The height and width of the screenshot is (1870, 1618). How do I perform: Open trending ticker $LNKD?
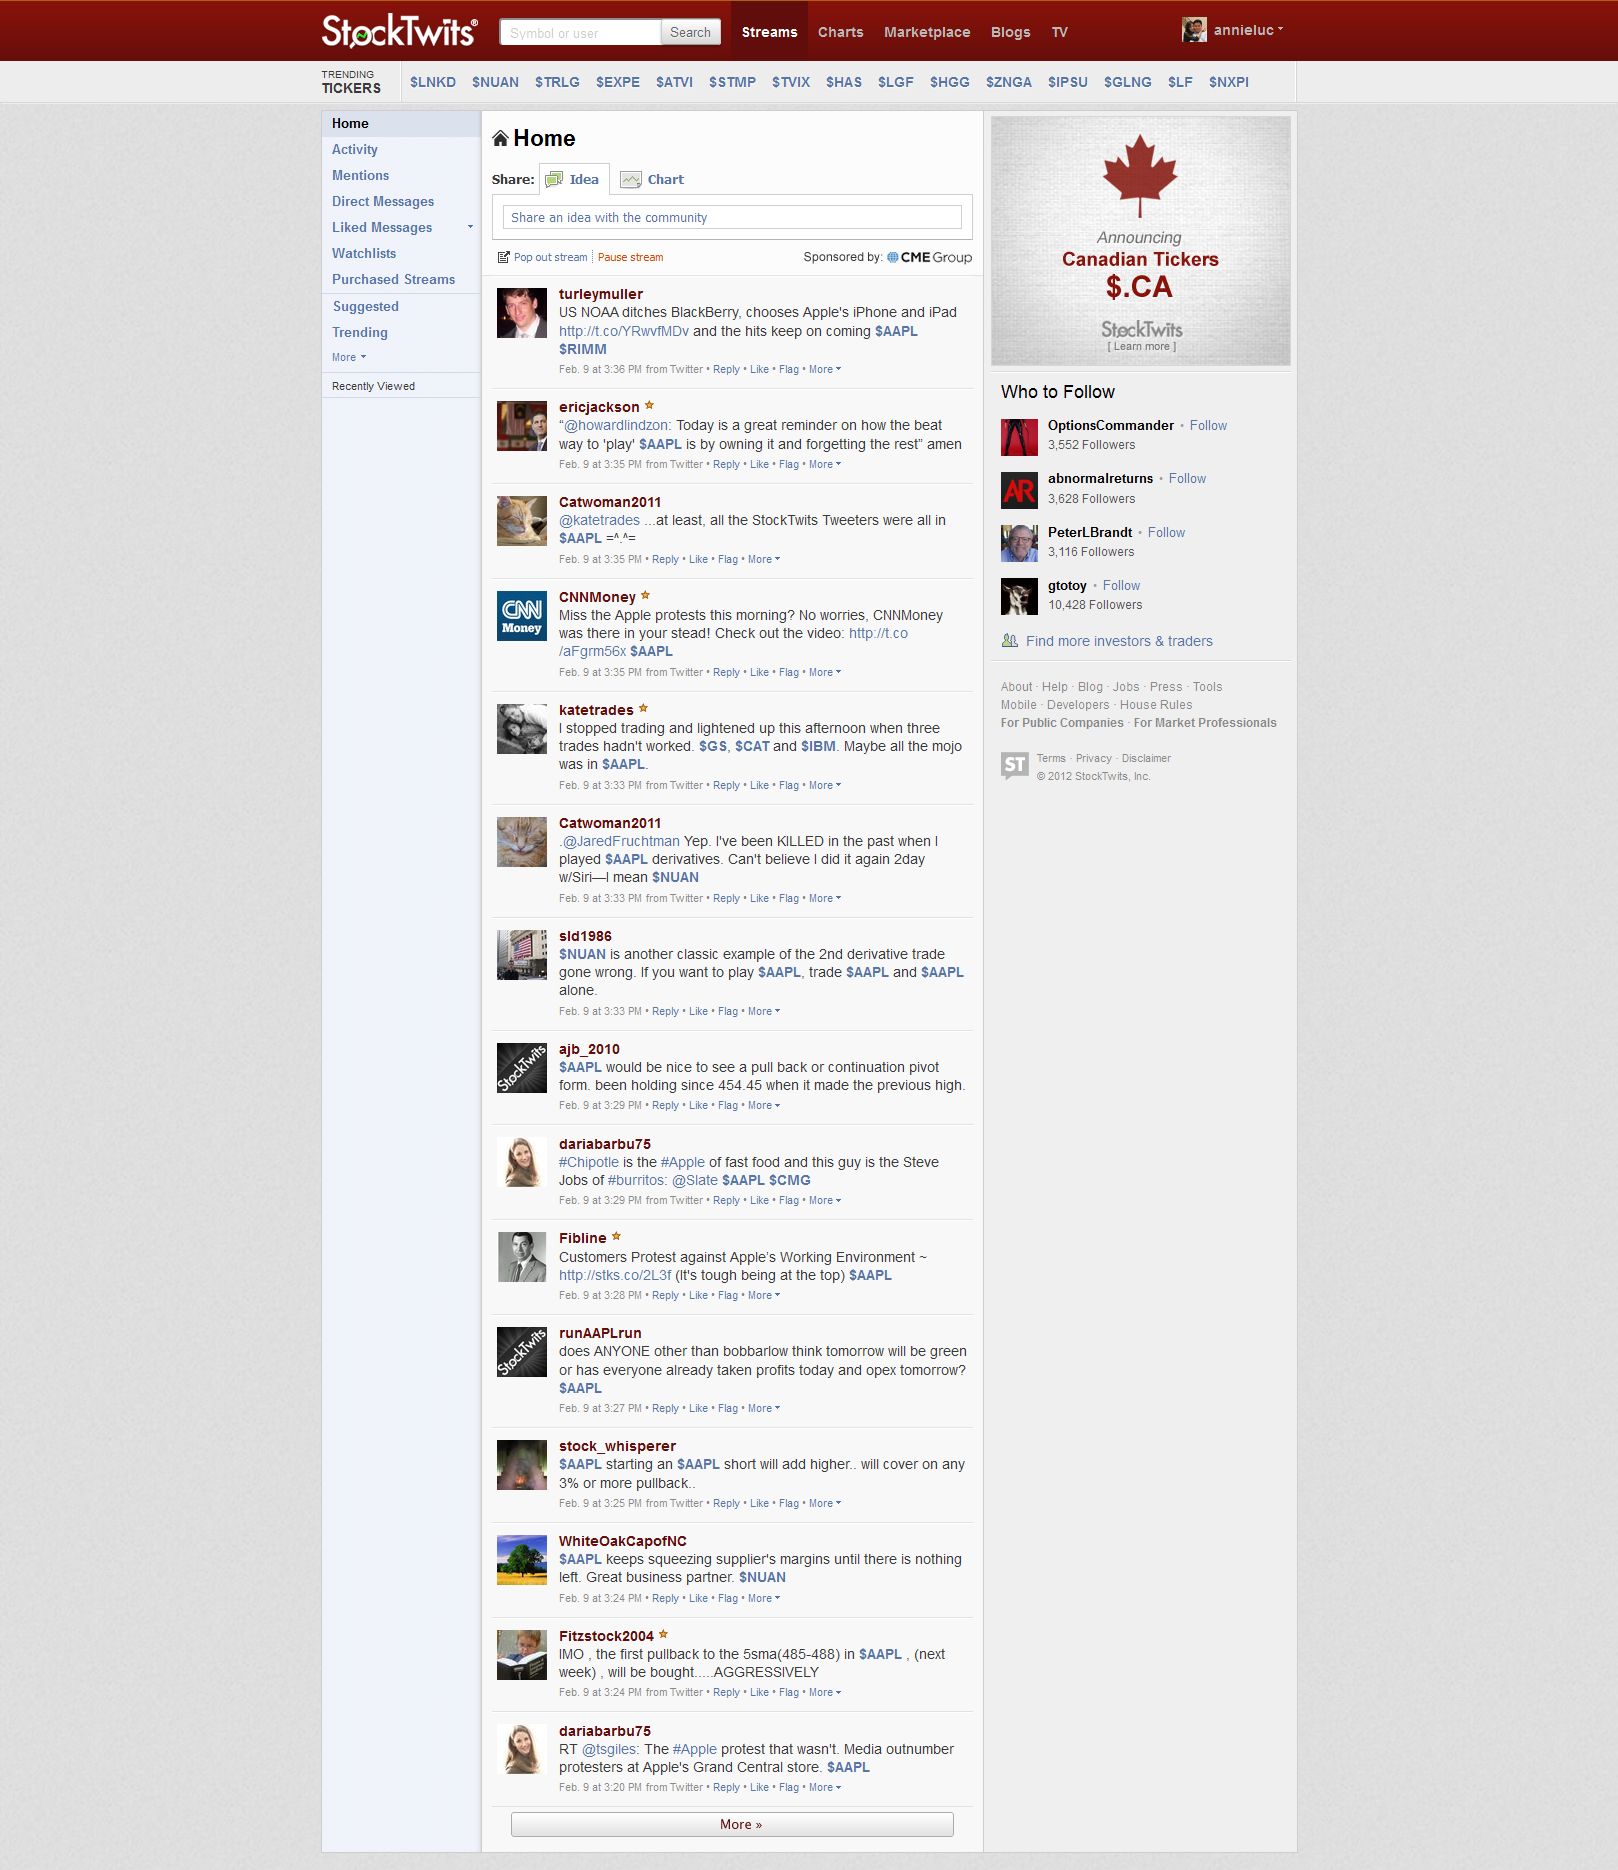point(432,82)
